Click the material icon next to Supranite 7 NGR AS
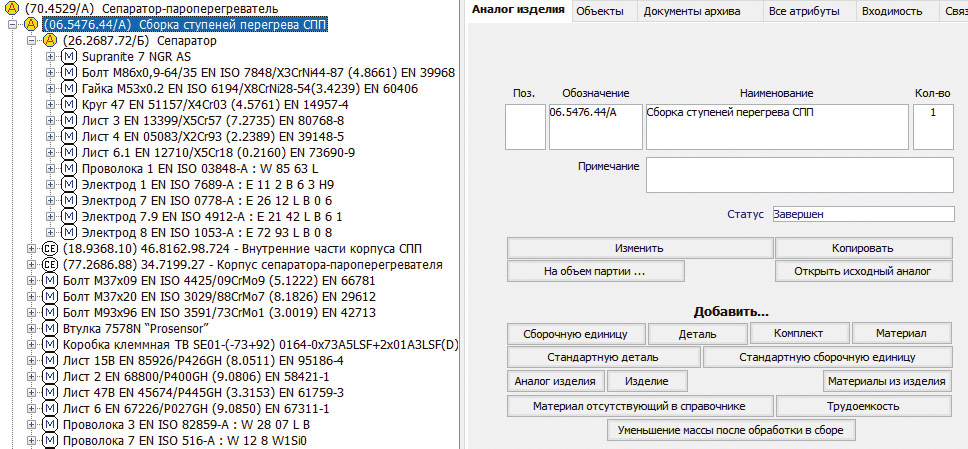Image resolution: width=968 pixels, height=449 pixels. coord(69,57)
